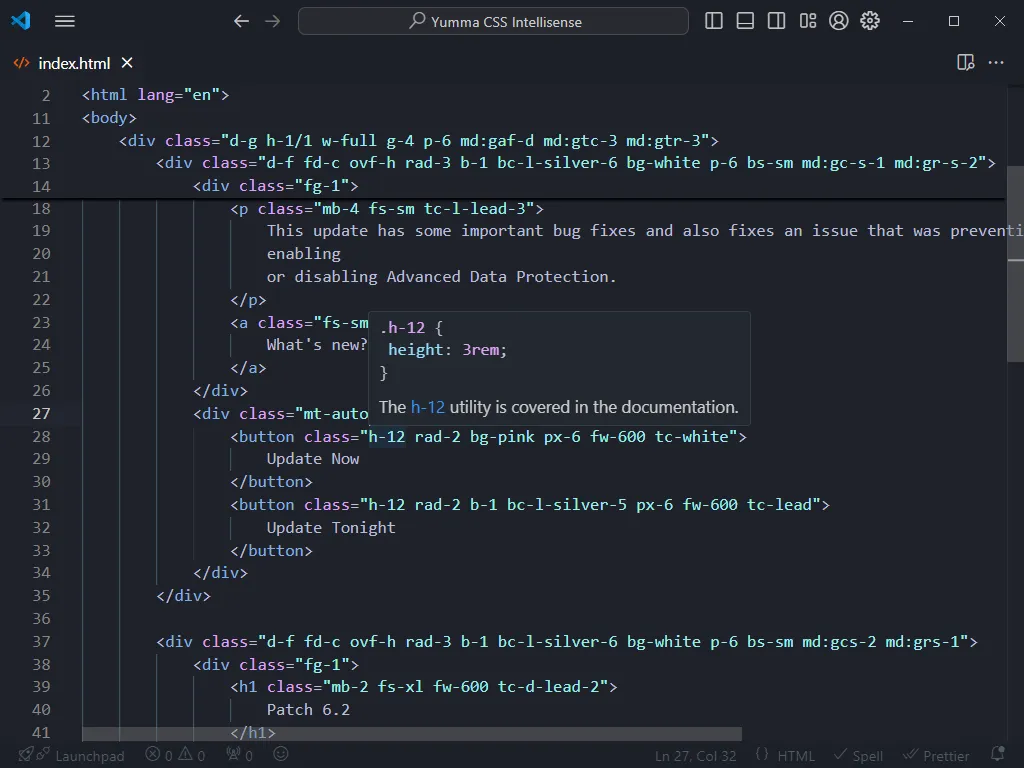Open the hamburger application menu

click(65, 22)
